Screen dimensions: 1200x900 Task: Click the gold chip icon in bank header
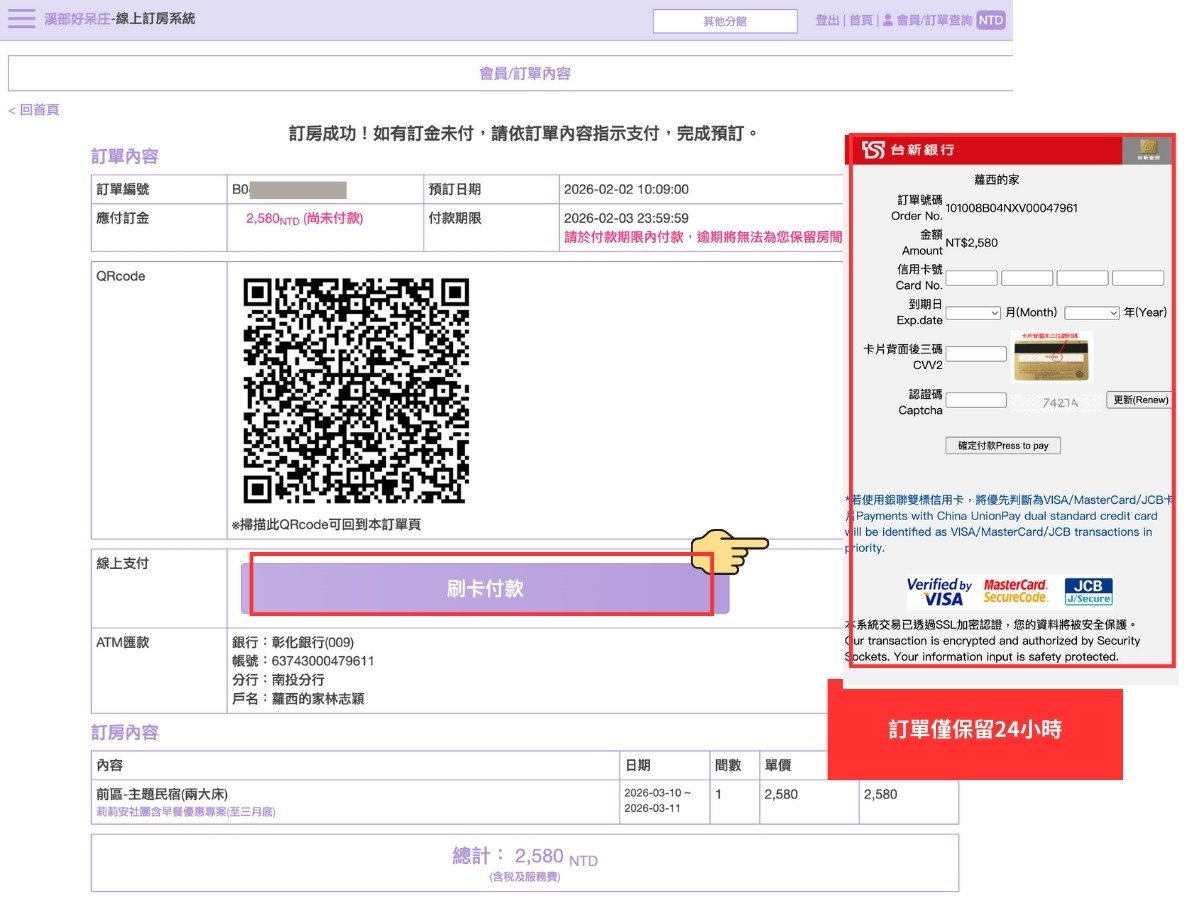pos(1146,150)
